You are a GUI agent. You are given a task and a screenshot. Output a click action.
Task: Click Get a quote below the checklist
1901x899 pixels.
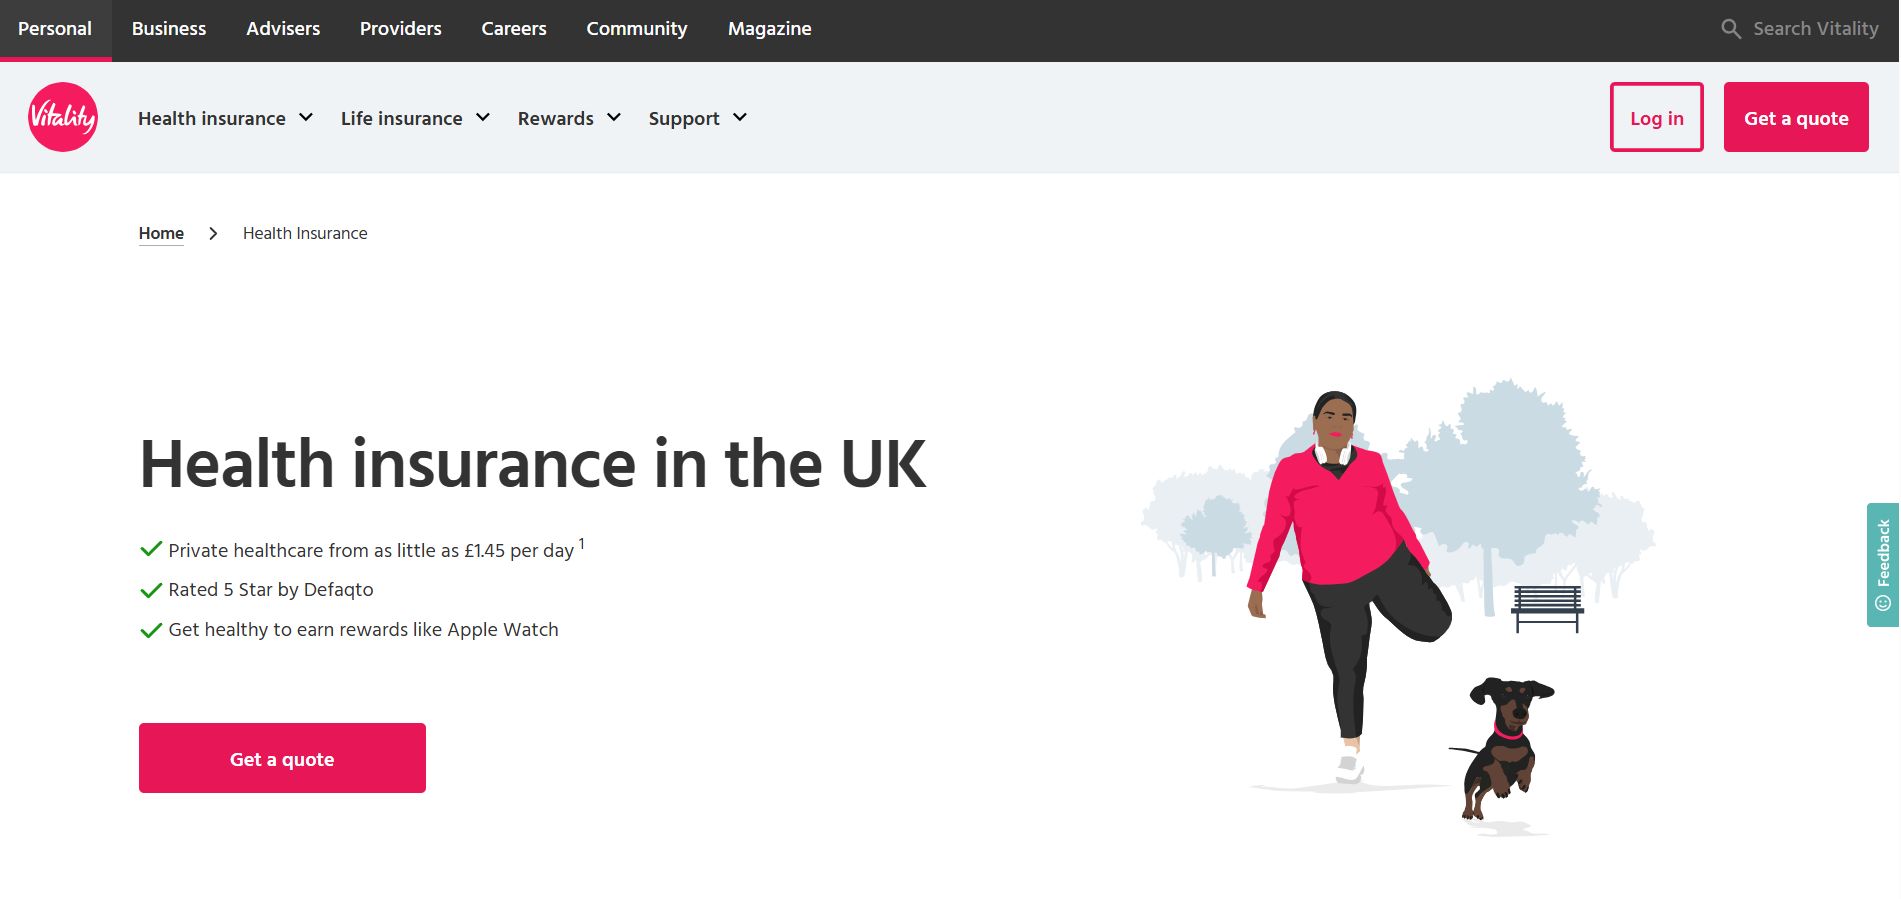point(282,758)
